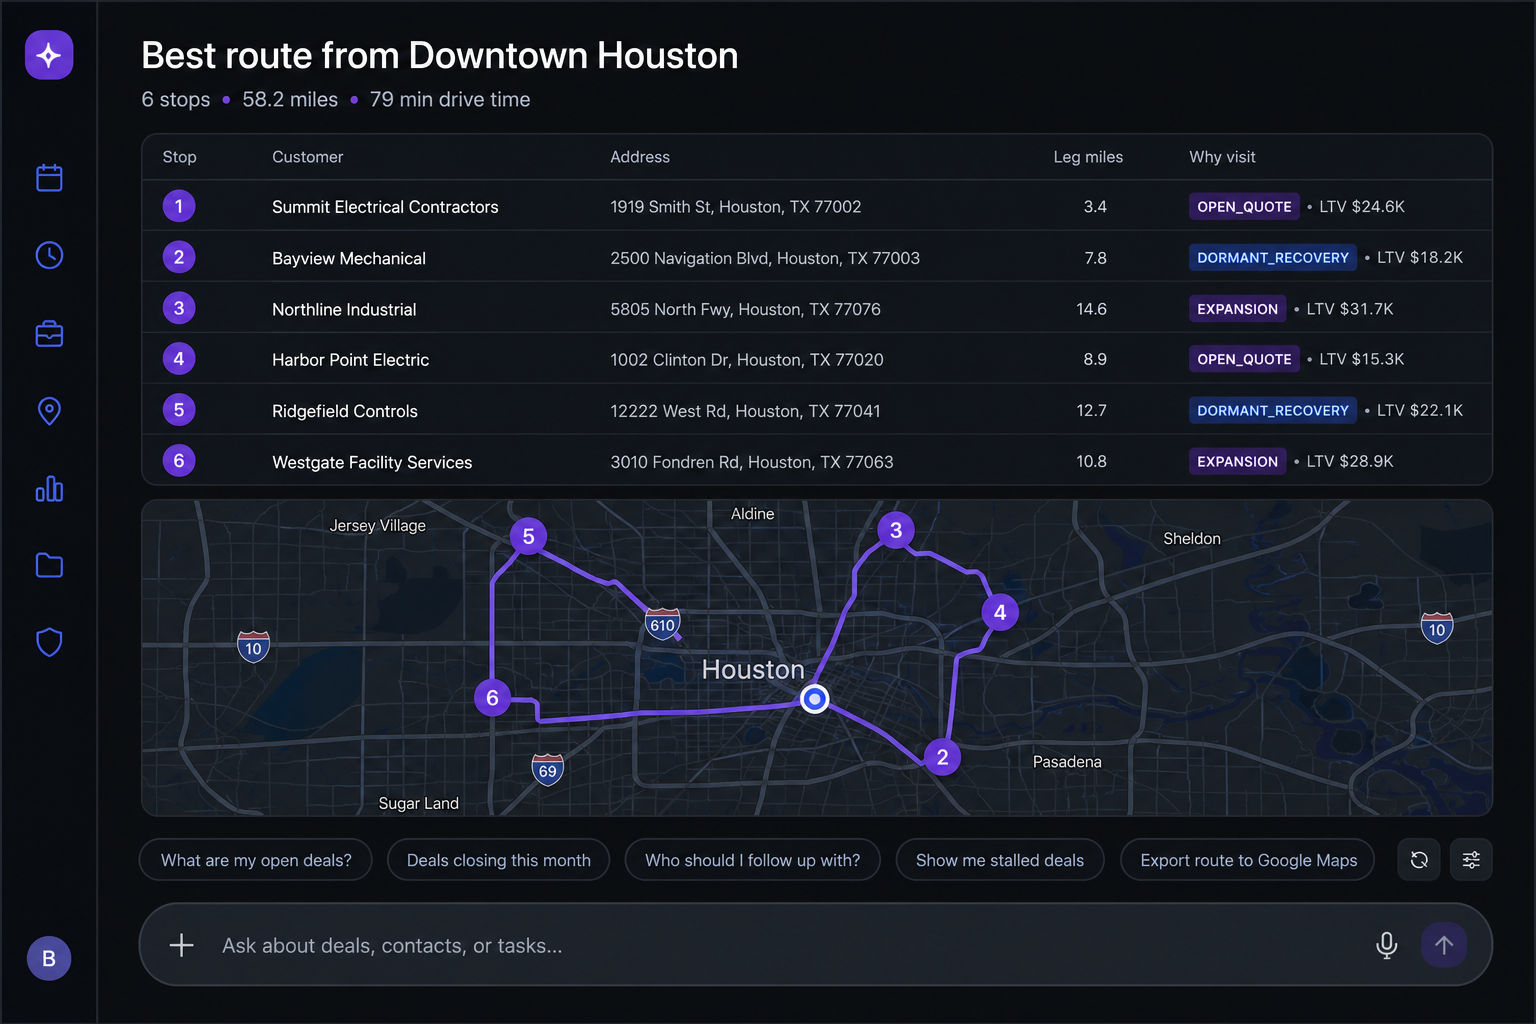The height and width of the screenshot is (1024, 1536).
Task: Click the user avatar labeled B
Action: pos(49,958)
